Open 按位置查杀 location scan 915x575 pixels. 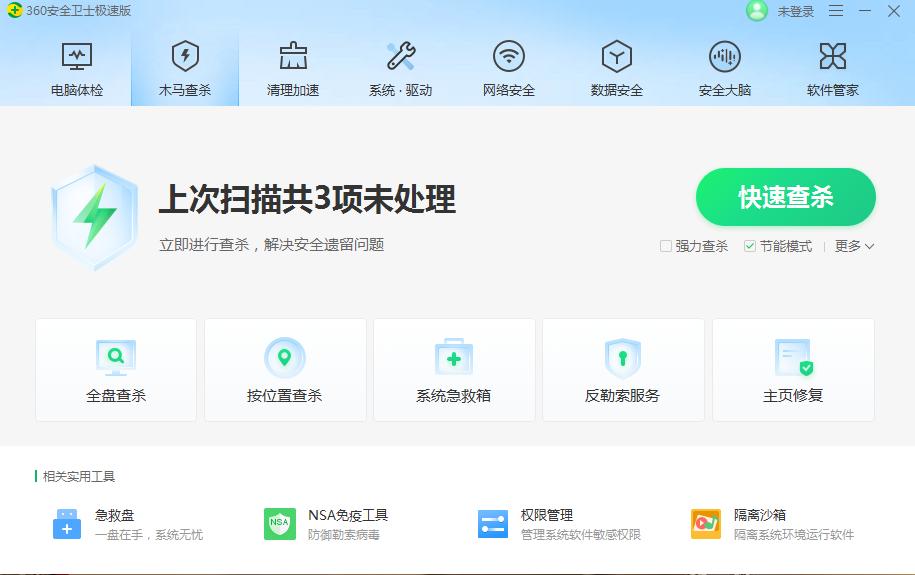(285, 370)
